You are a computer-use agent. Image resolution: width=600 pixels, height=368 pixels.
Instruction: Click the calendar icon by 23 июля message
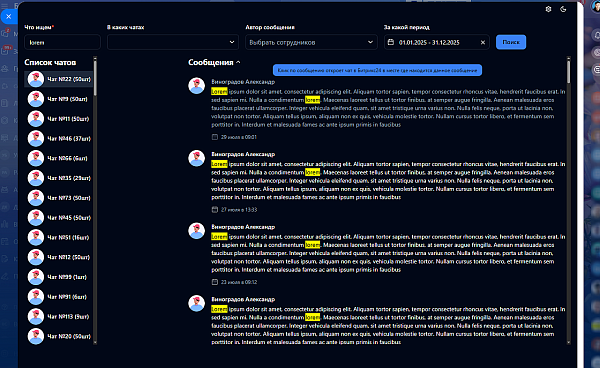(215, 282)
